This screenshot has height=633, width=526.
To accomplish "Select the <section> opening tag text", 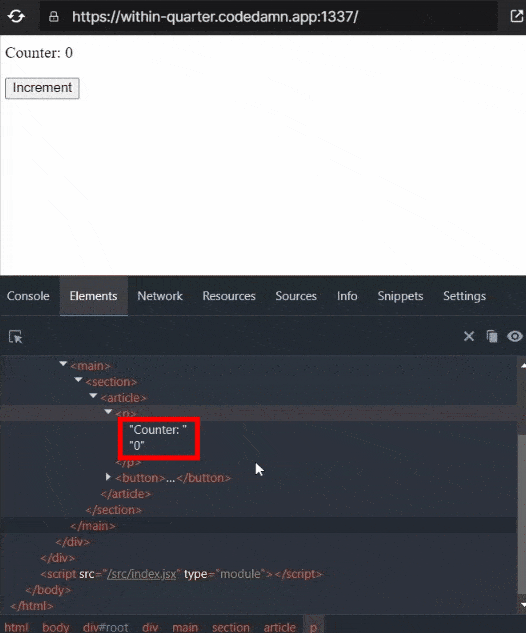I will tap(111, 381).
